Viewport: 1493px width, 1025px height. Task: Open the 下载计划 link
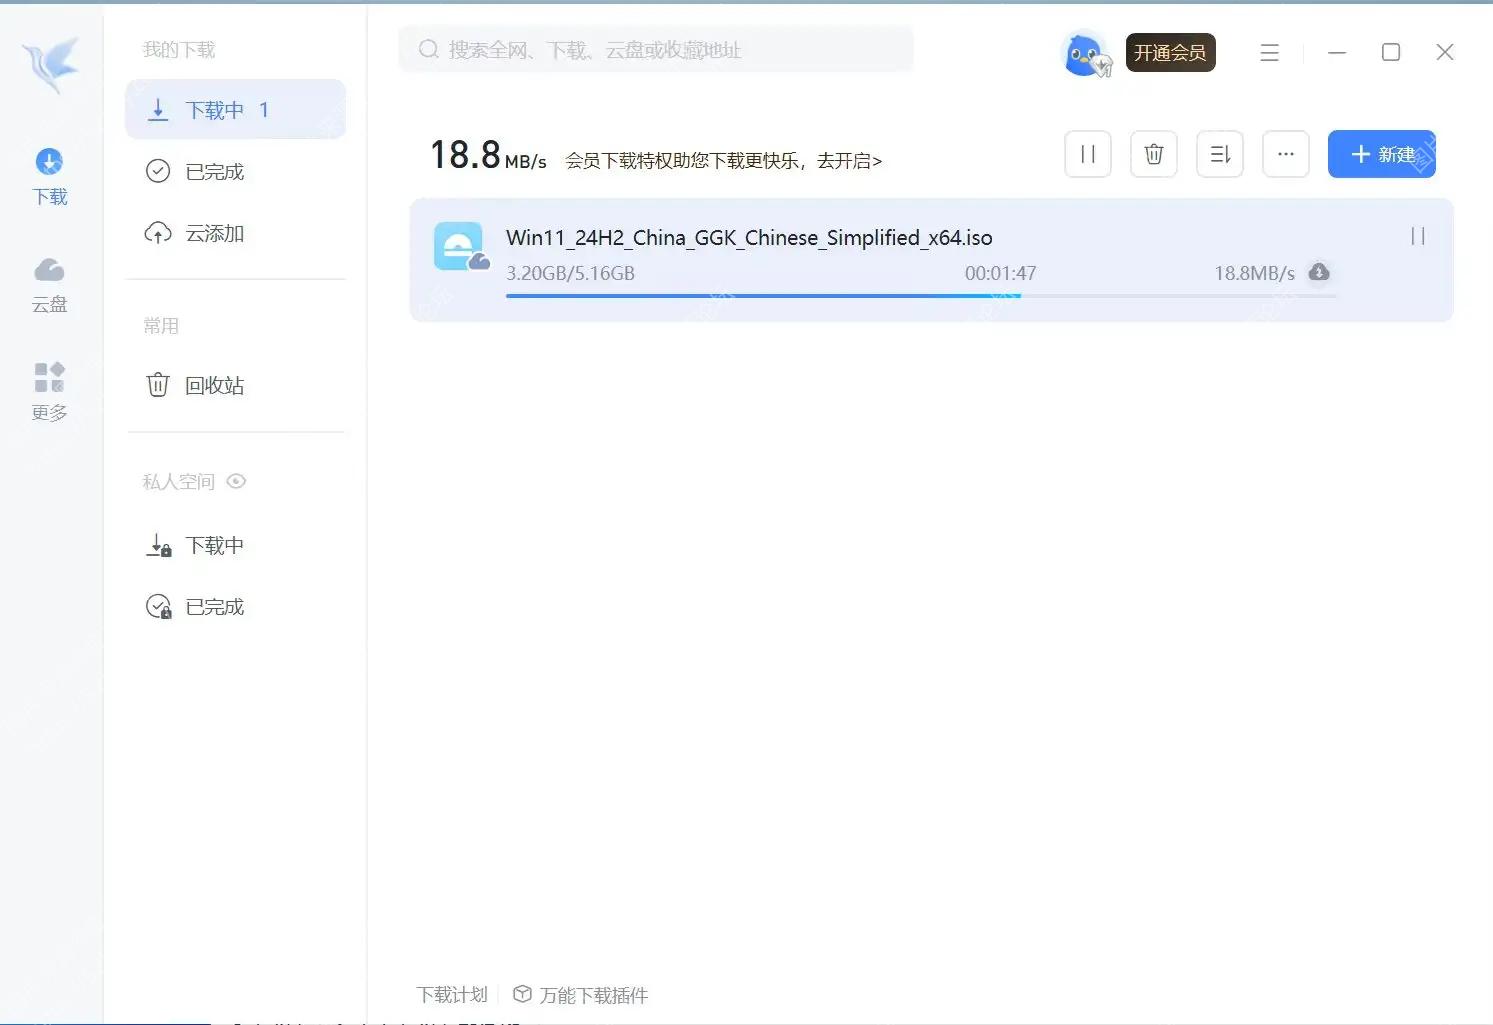(x=452, y=995)
